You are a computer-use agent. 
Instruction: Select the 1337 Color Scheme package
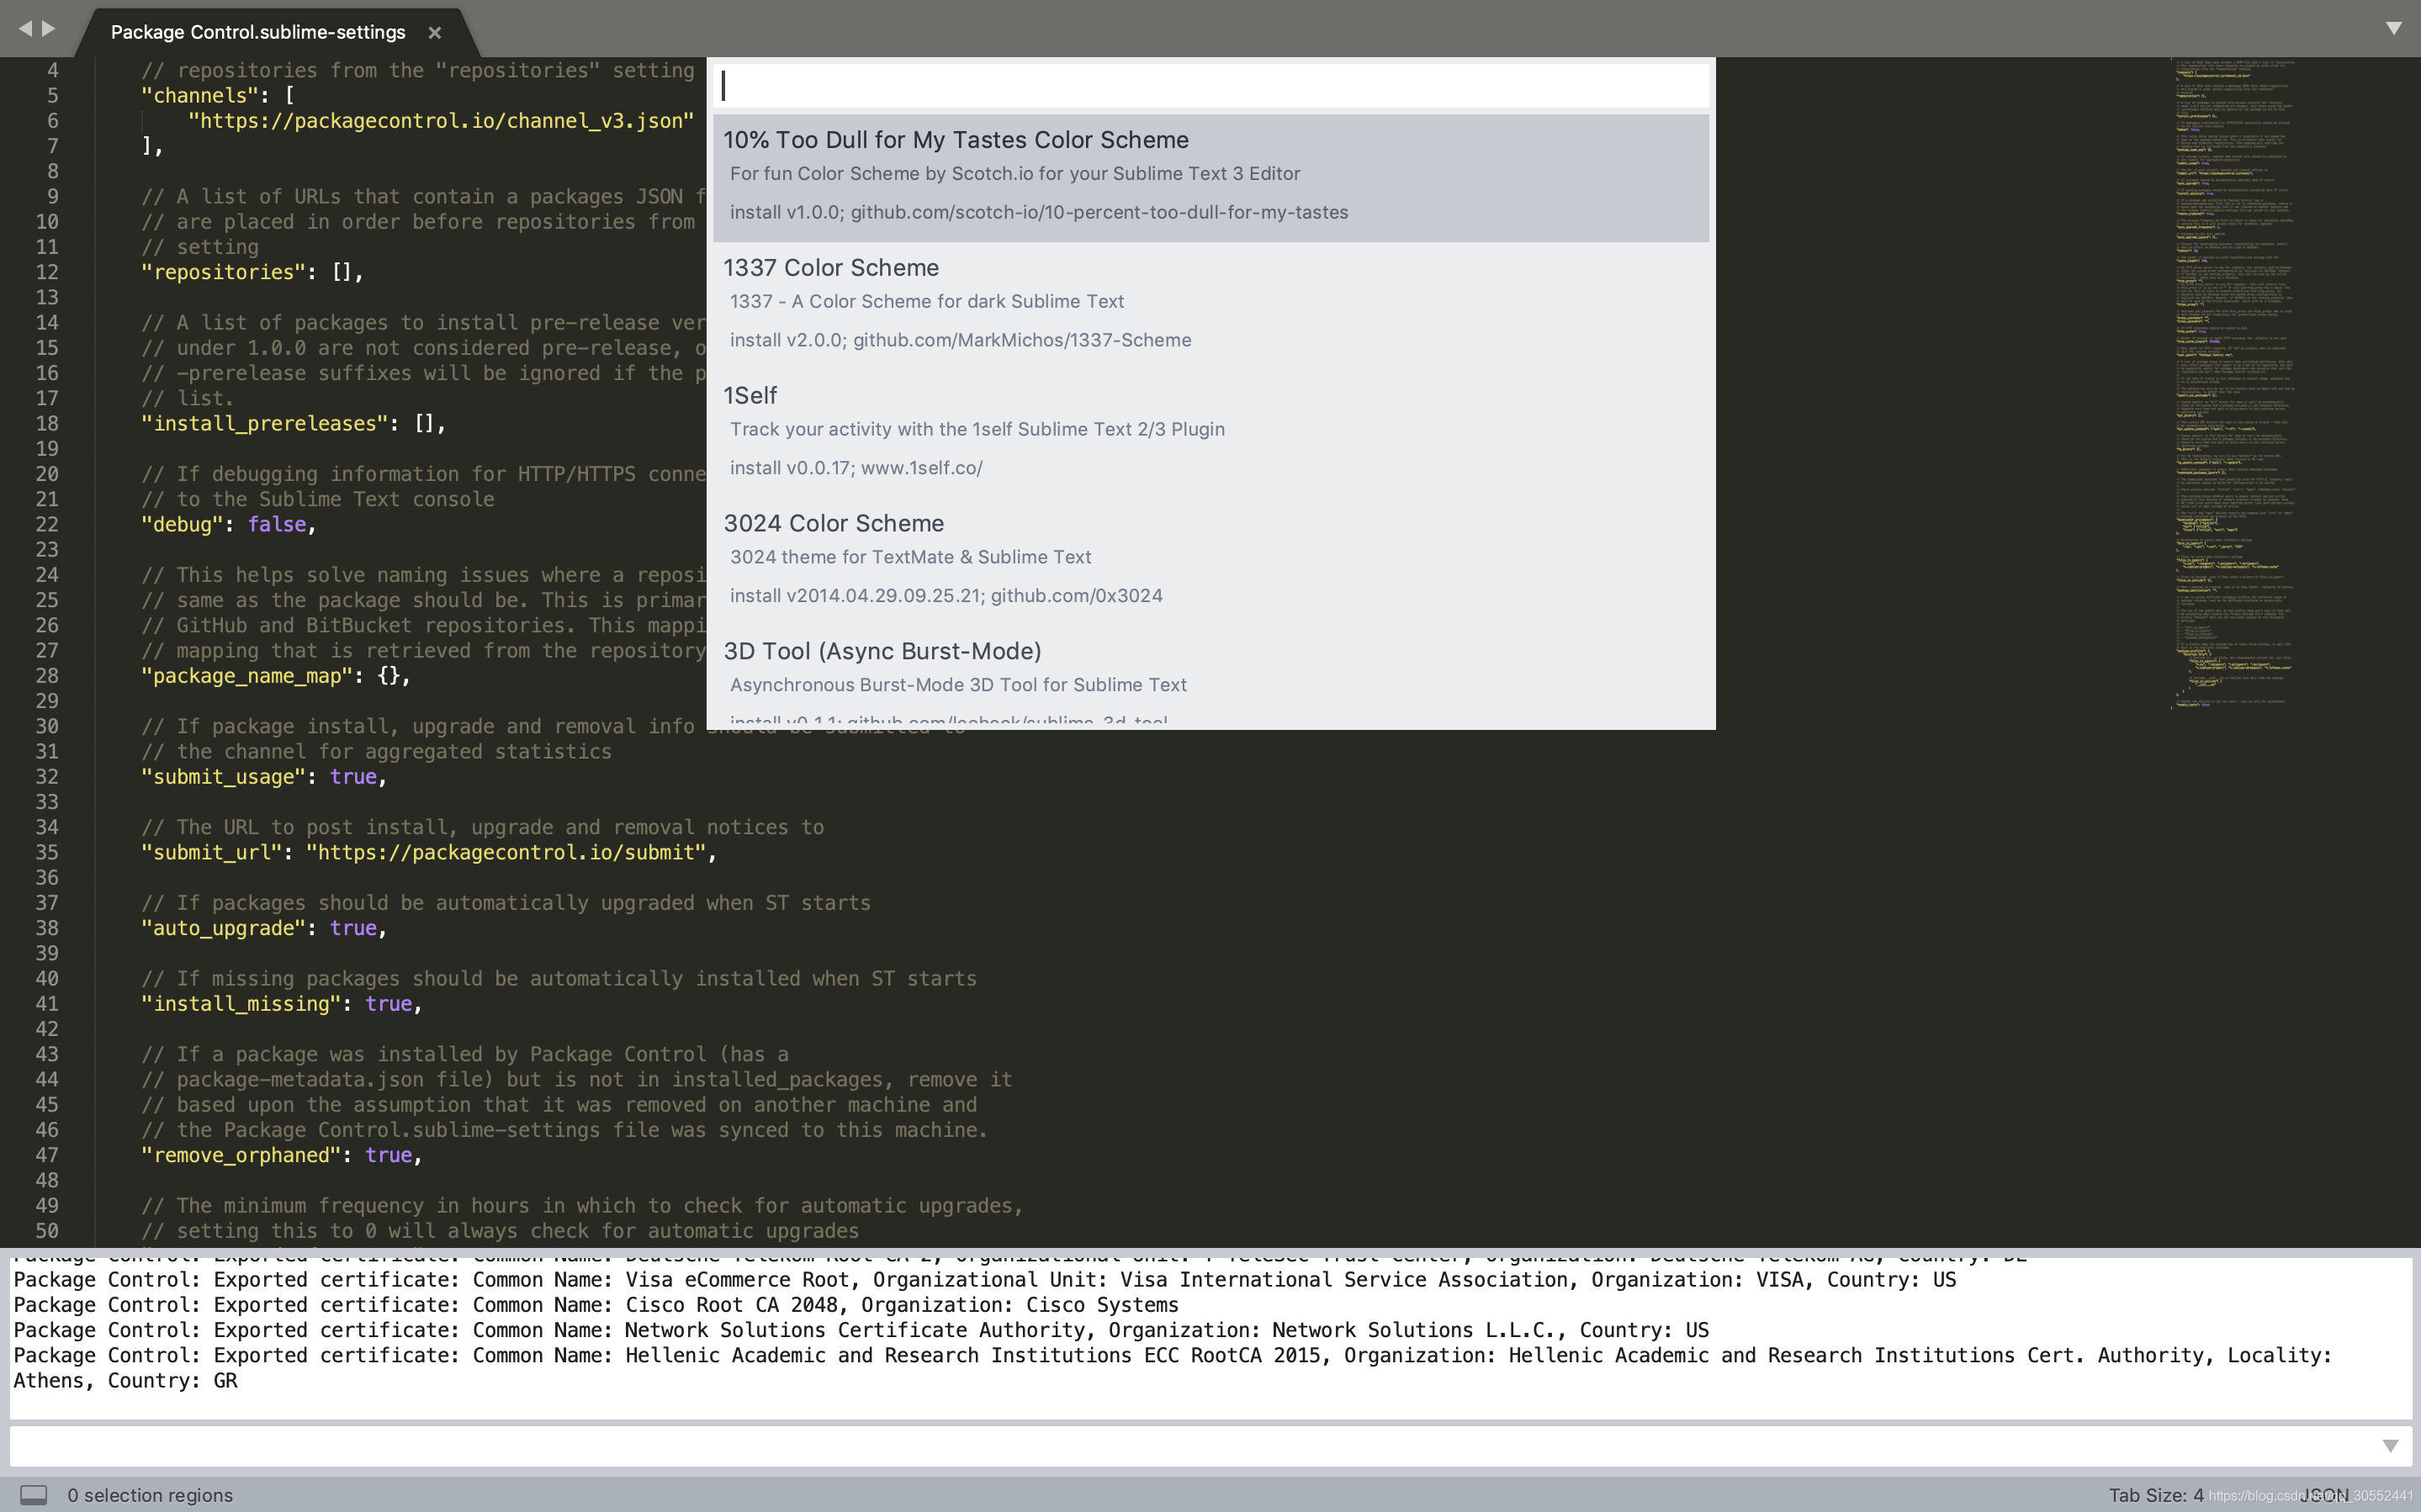[1211, 305]
